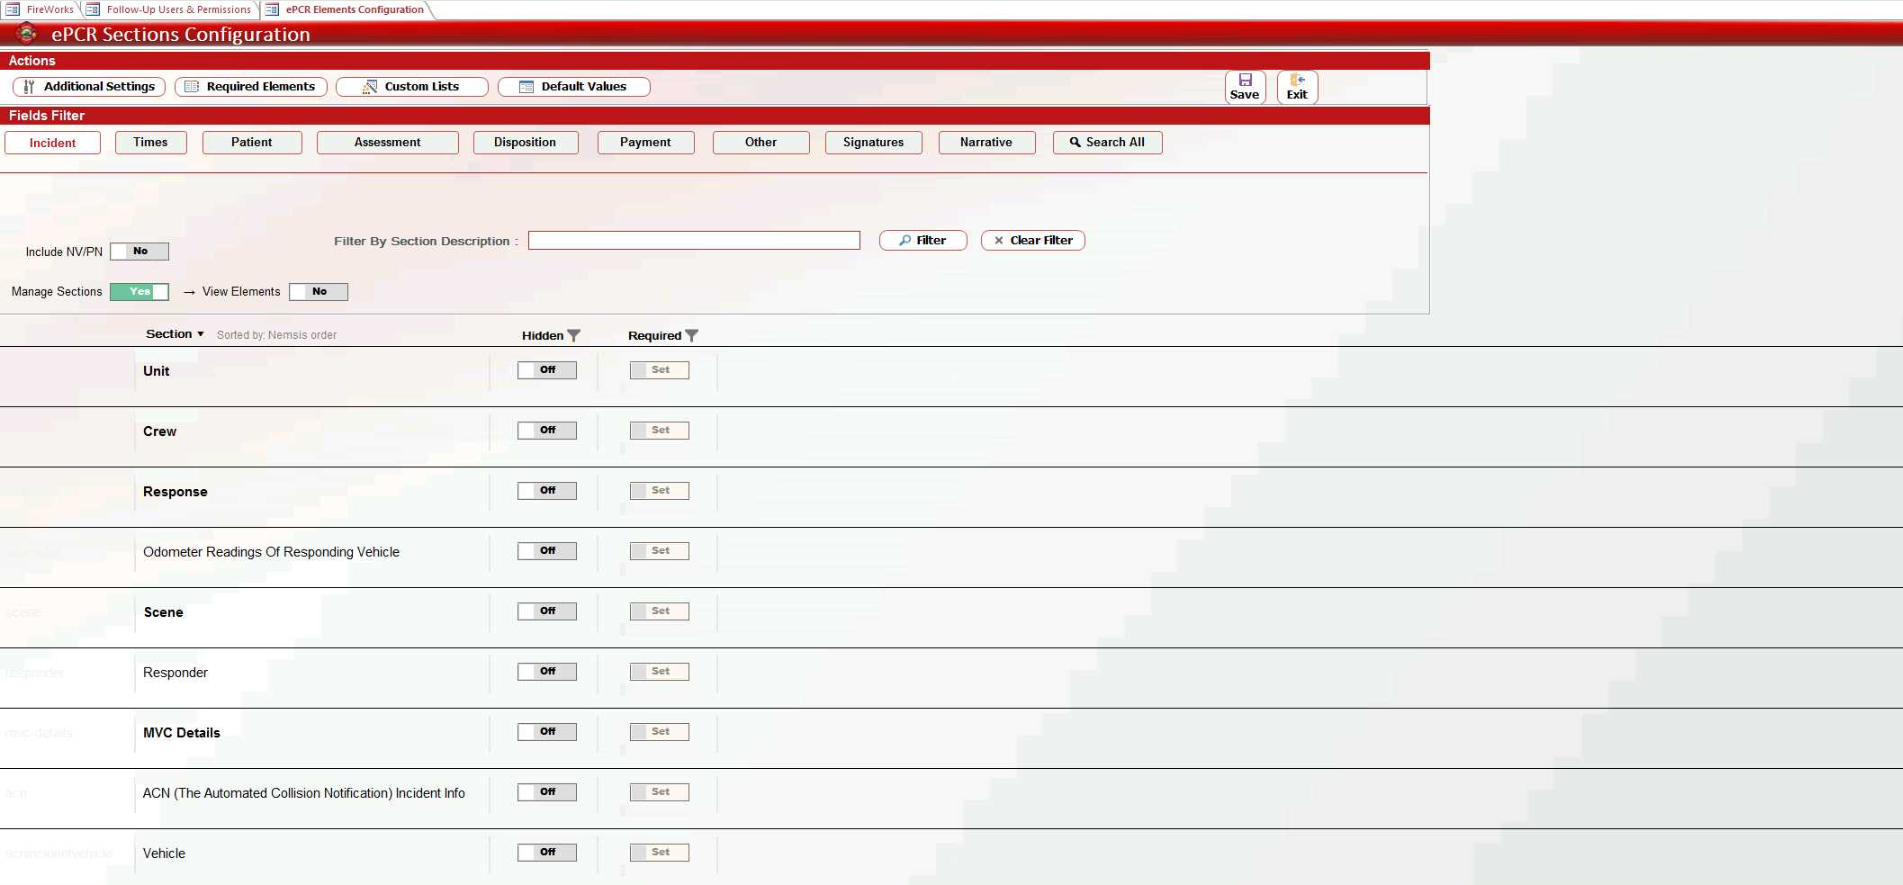Click the Required column funnel filter
Image resolution: width=1903 pixels, height=885 pixels.
692,336
